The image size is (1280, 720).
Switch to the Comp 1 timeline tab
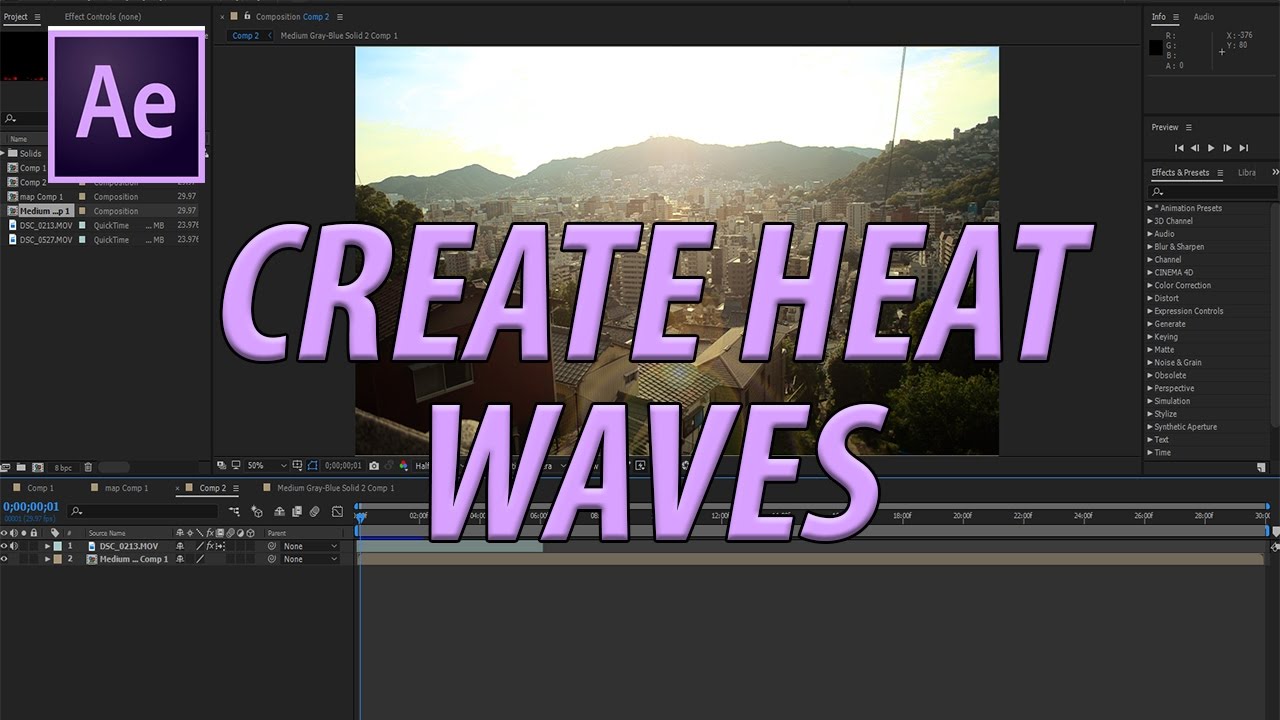click(39, 488)
